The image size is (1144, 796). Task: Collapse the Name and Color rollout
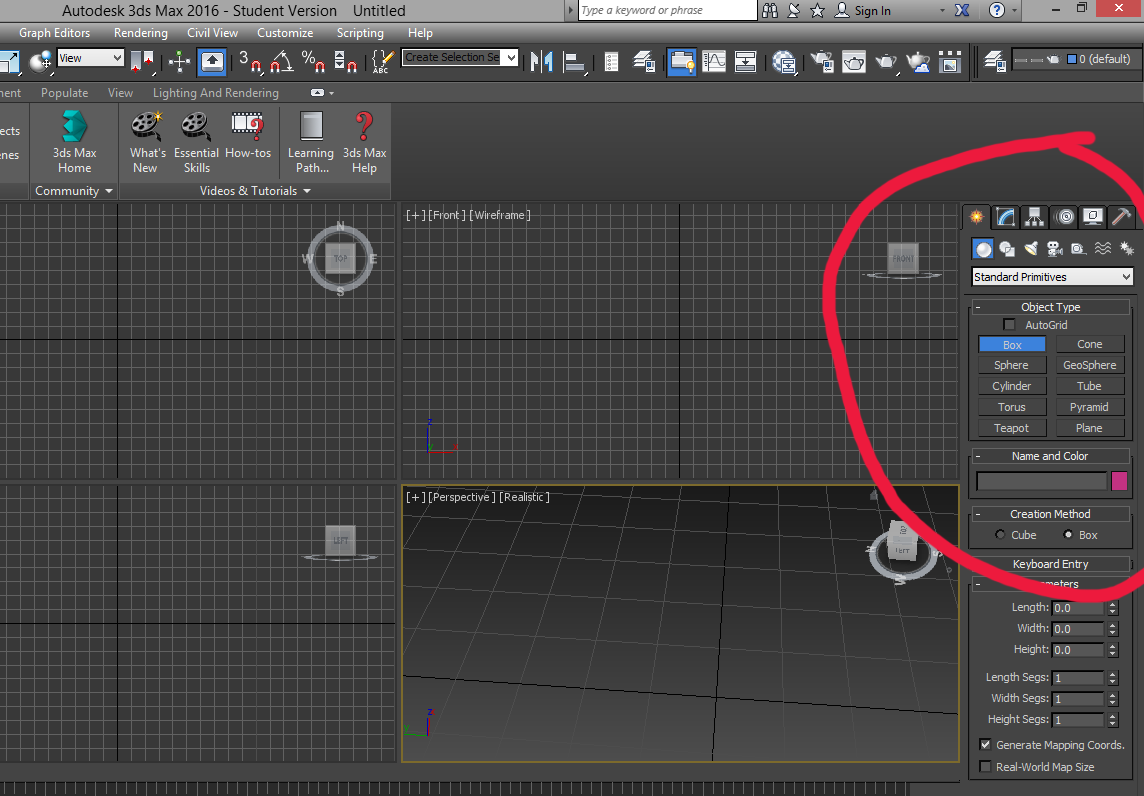[x=1050, y=456]
